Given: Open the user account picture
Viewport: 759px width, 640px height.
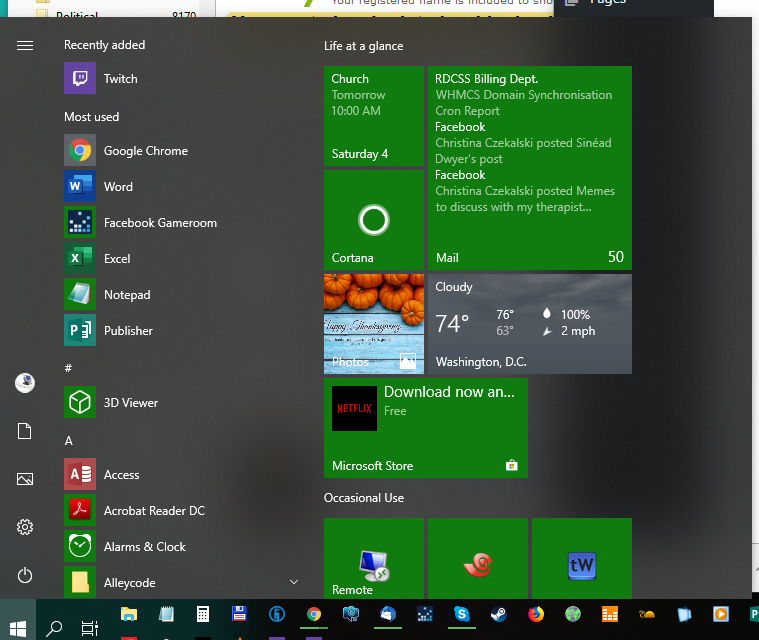Looking at the screenshot, I should (25, 383).
